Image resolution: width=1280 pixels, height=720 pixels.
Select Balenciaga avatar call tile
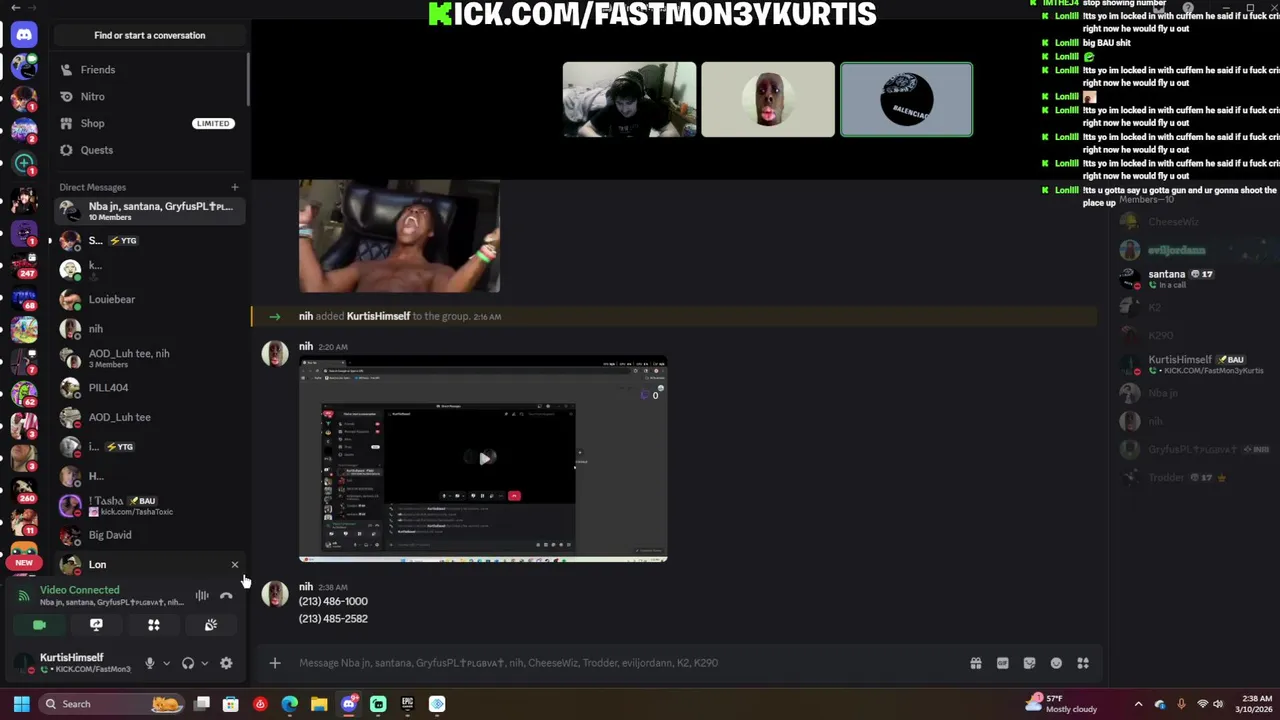(x=906, y=99)
